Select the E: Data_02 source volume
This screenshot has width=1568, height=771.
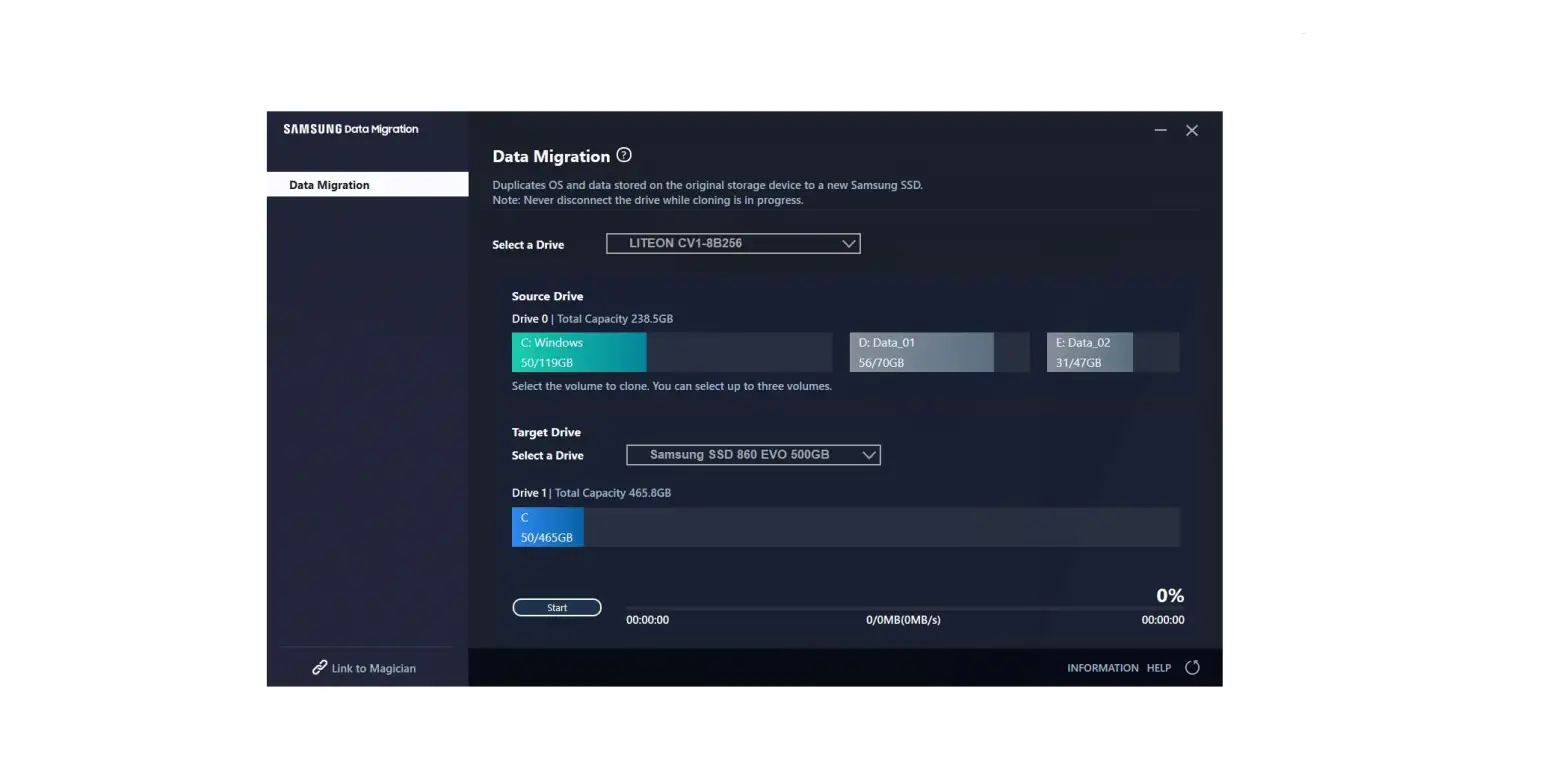click(1113, 352)
